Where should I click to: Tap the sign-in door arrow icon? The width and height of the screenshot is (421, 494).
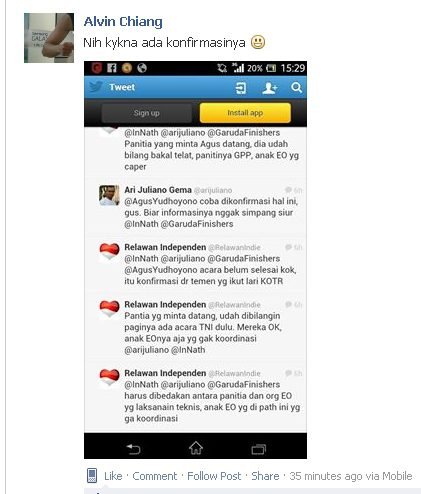241,88
